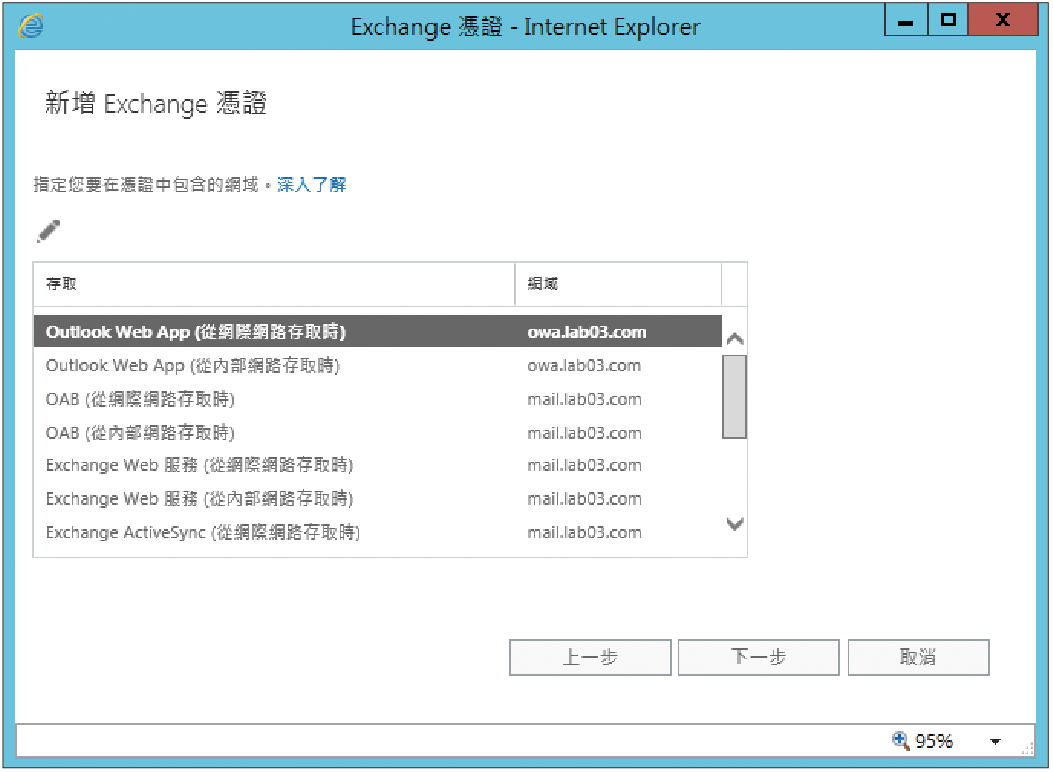Viewport: 1053px width, 772px height.
Task: Open the 深入了解 link
Action: pyautogui.click(x=312, y=185)
